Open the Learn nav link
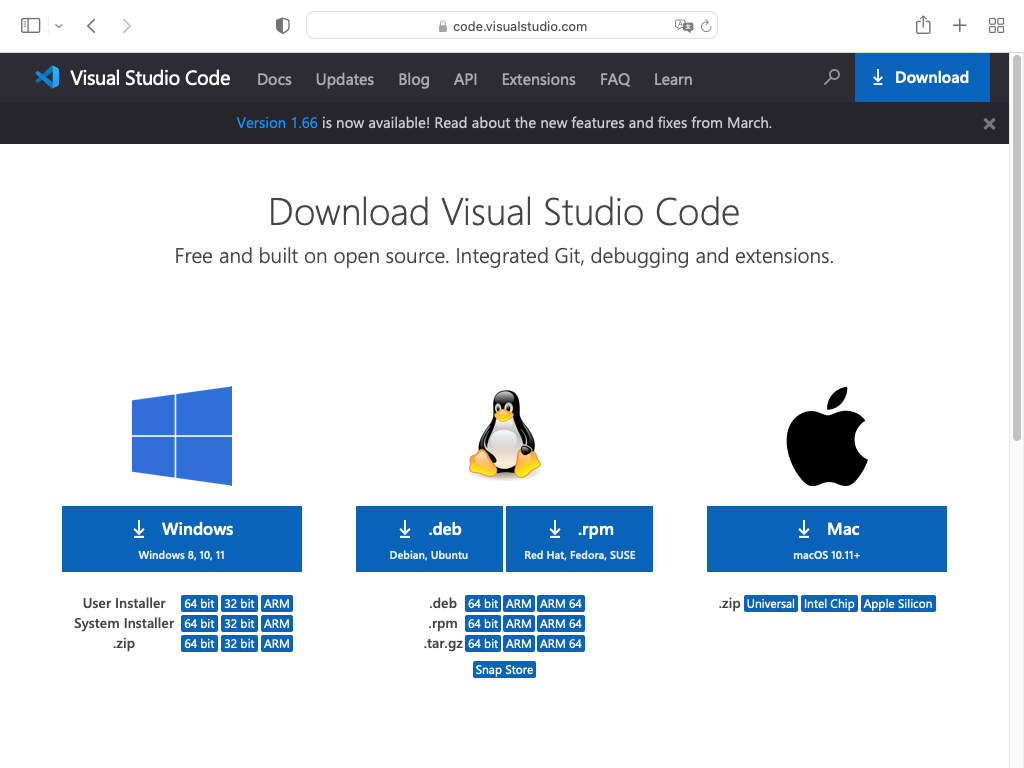This screenshot has height=768, width=1024. (x=673, y=80)
